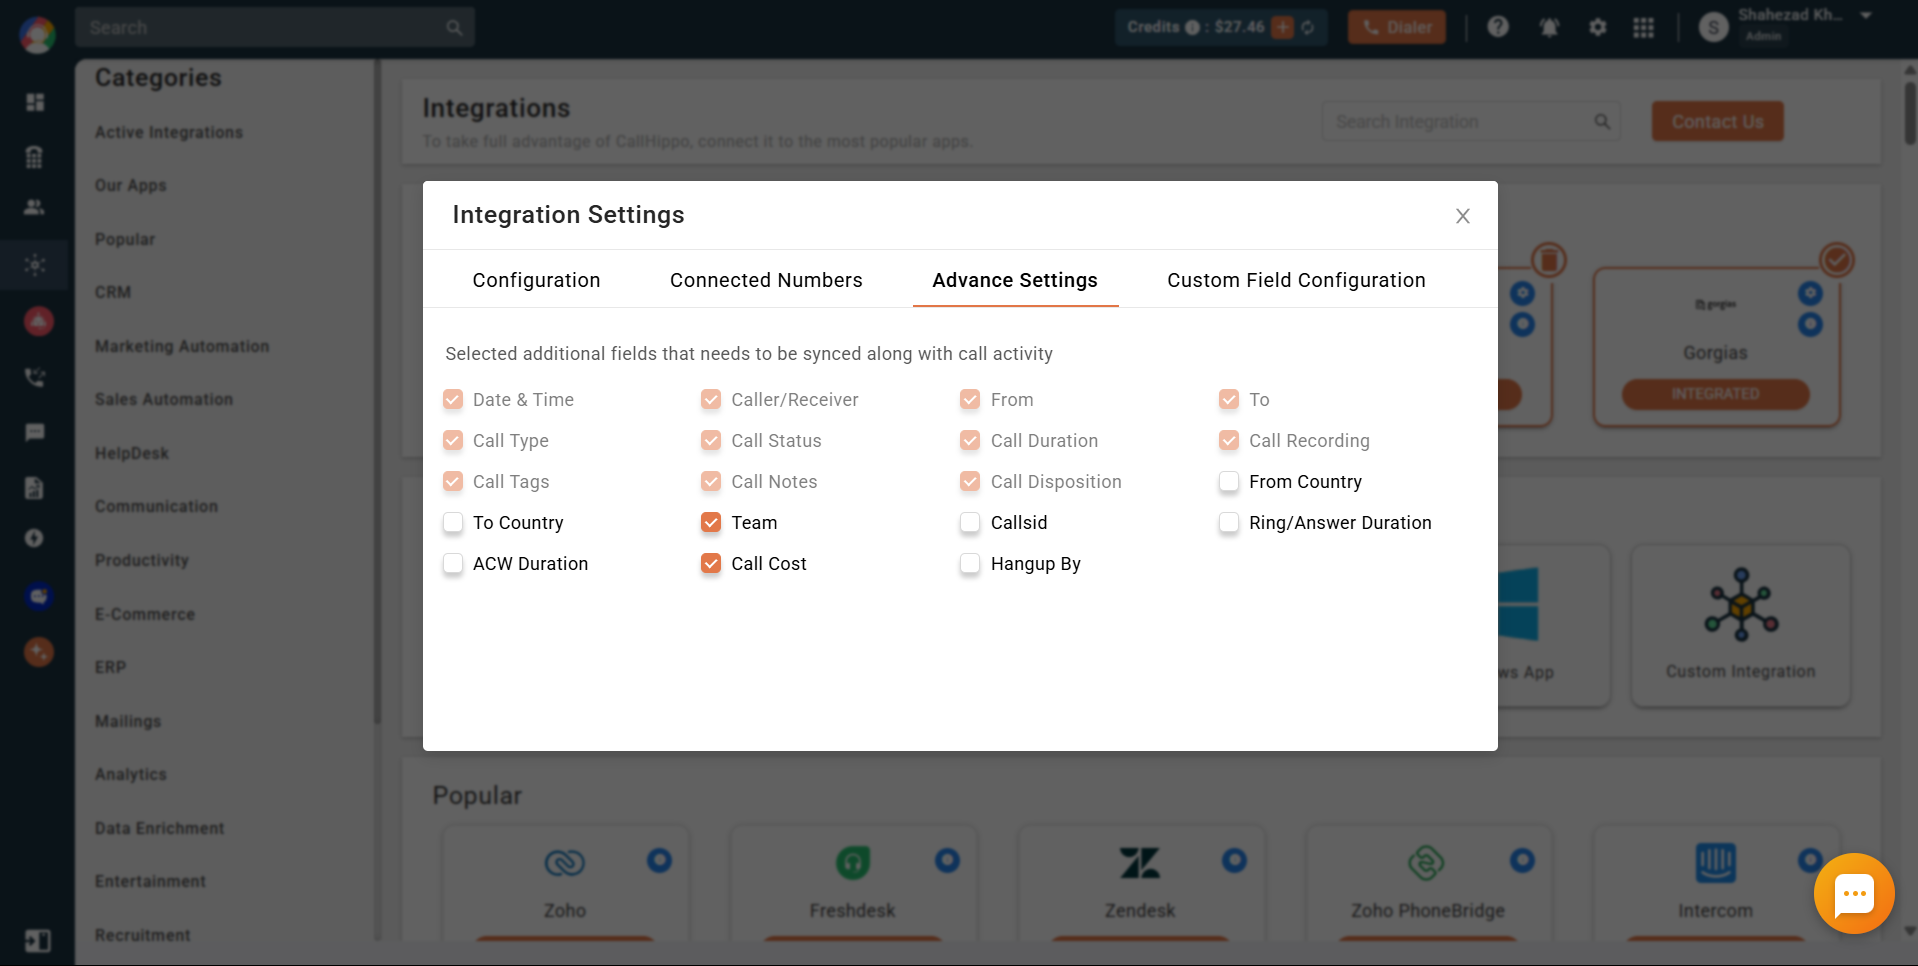
Task: Open the live chat widget
Action: [x=1854, y=893]
